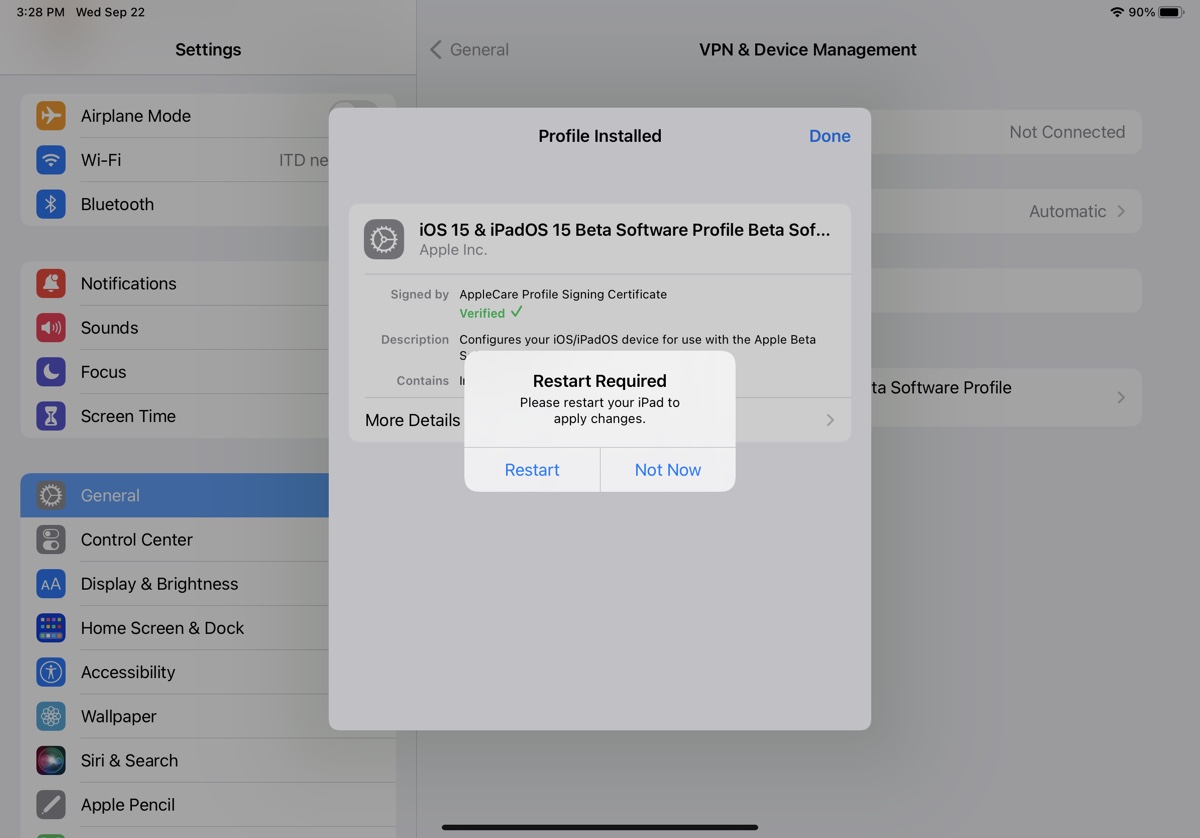The height and width of the screenshot is (838, 1200).
Task: Open Airplane Mode settings row
Action: pos(208,115)
